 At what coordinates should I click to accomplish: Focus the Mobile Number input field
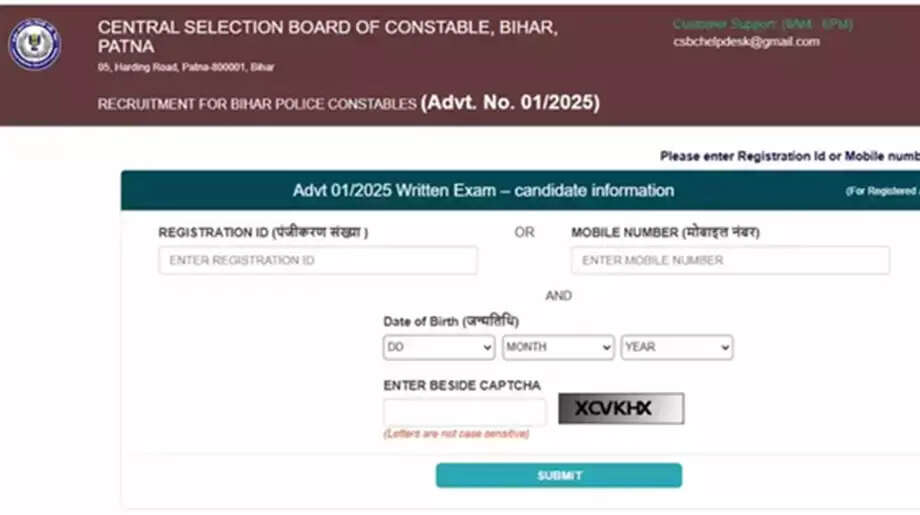coord(730,260)
